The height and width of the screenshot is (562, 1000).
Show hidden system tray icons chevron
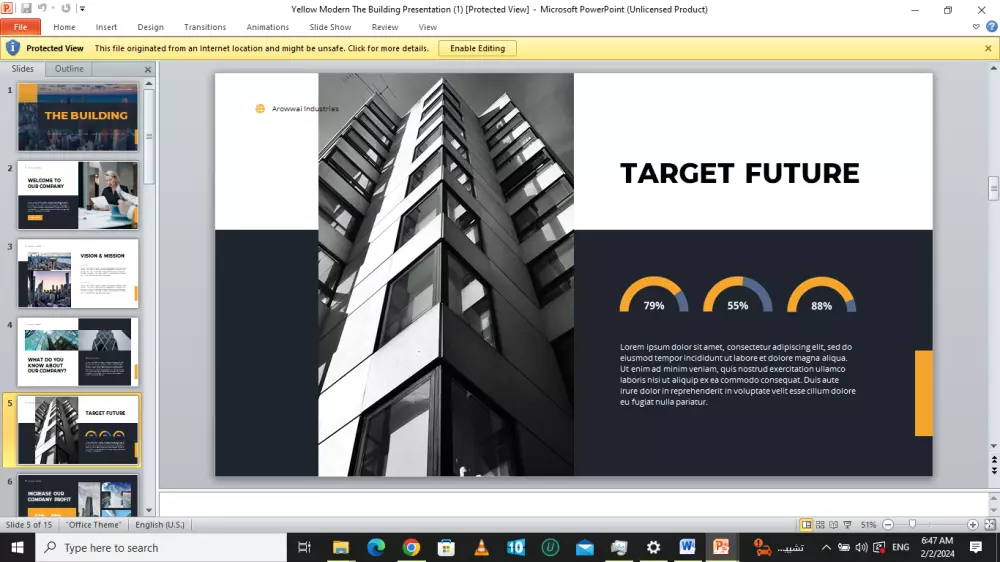[x=826, y=547]
